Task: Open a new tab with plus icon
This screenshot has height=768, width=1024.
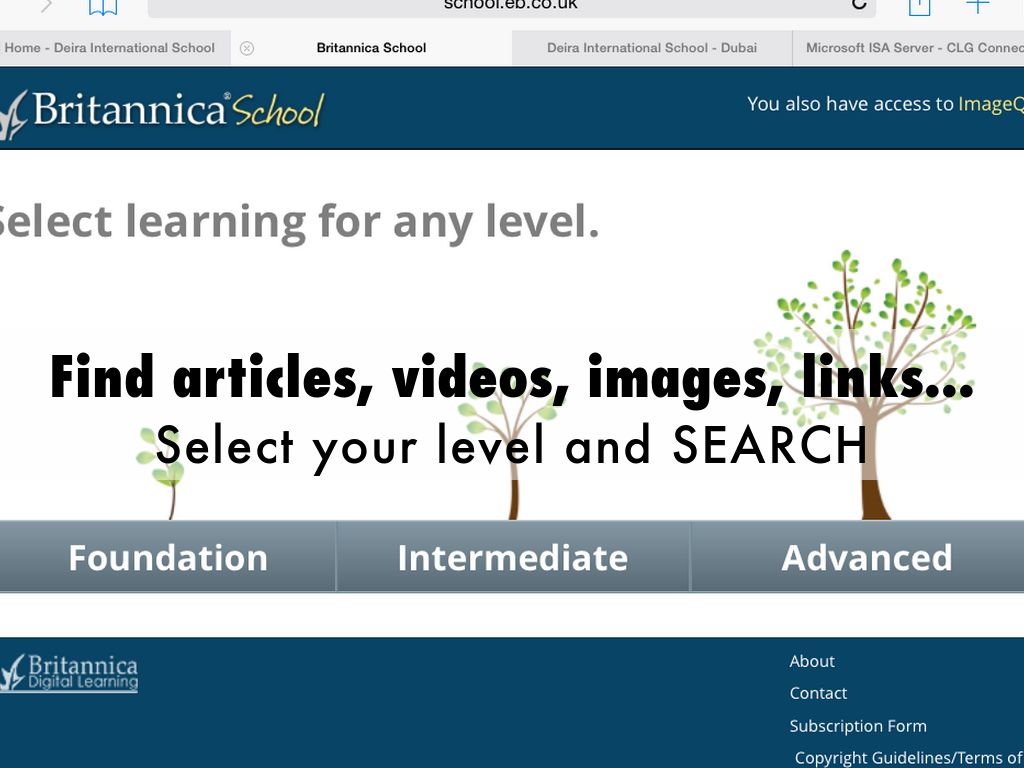Action: tap(977, 6)
